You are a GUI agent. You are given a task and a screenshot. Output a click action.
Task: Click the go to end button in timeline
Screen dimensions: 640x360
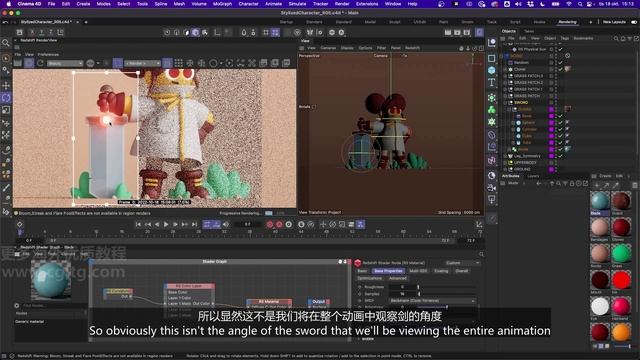[x=195, y=224]
